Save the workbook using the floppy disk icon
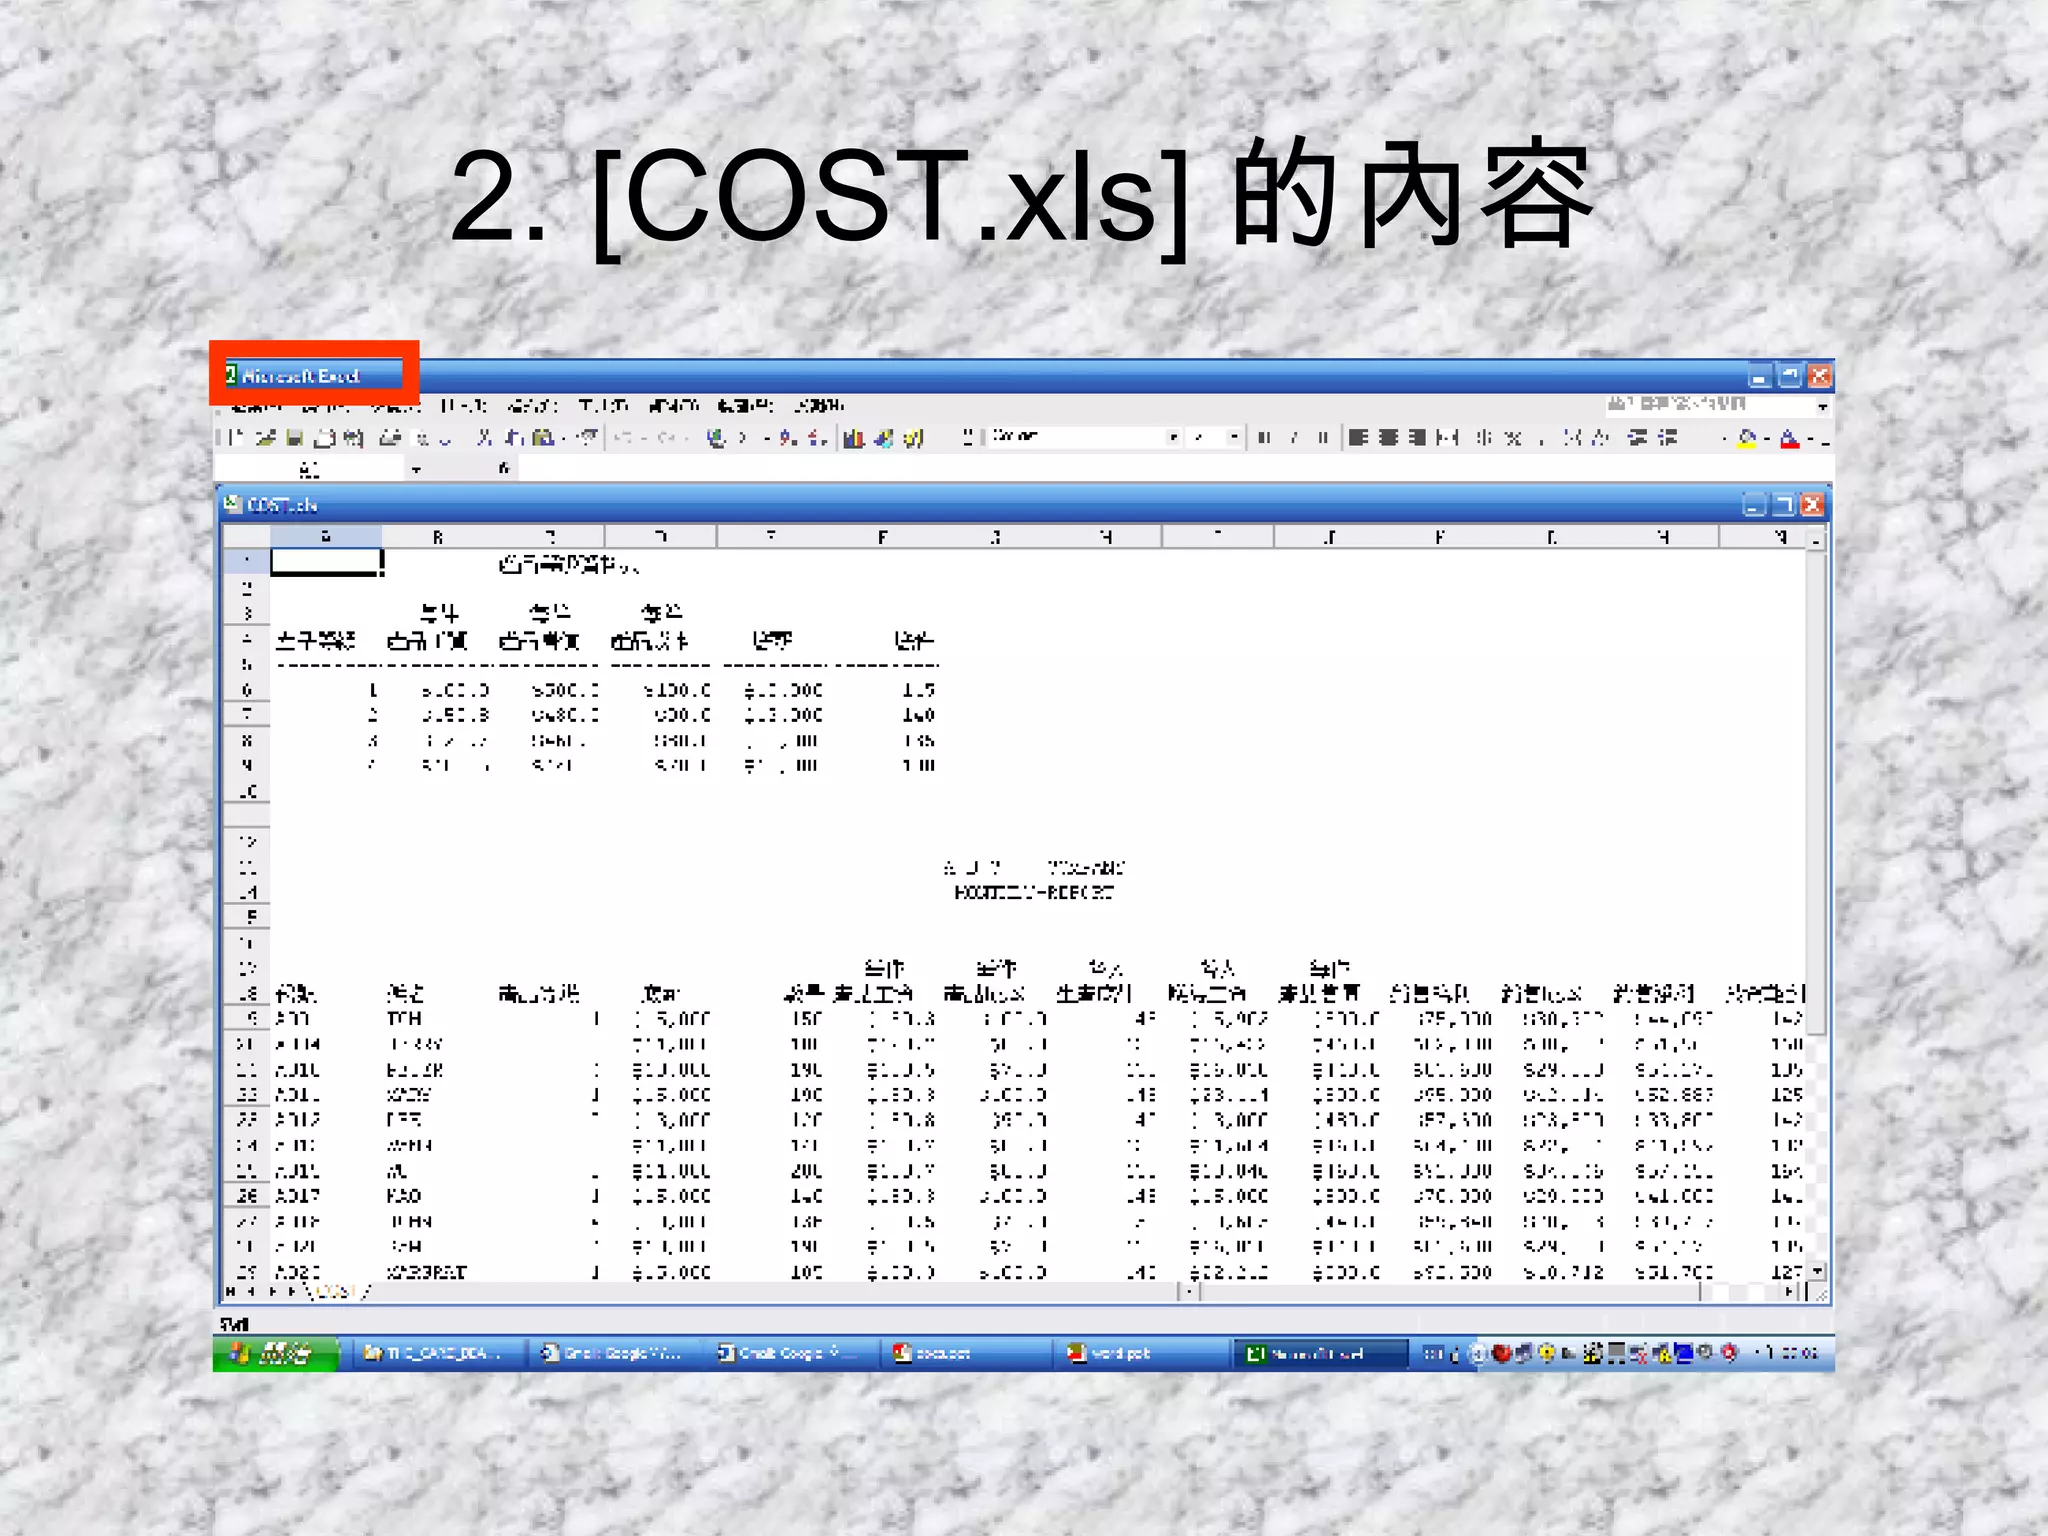2048x1536 pixels. (295, 437)
